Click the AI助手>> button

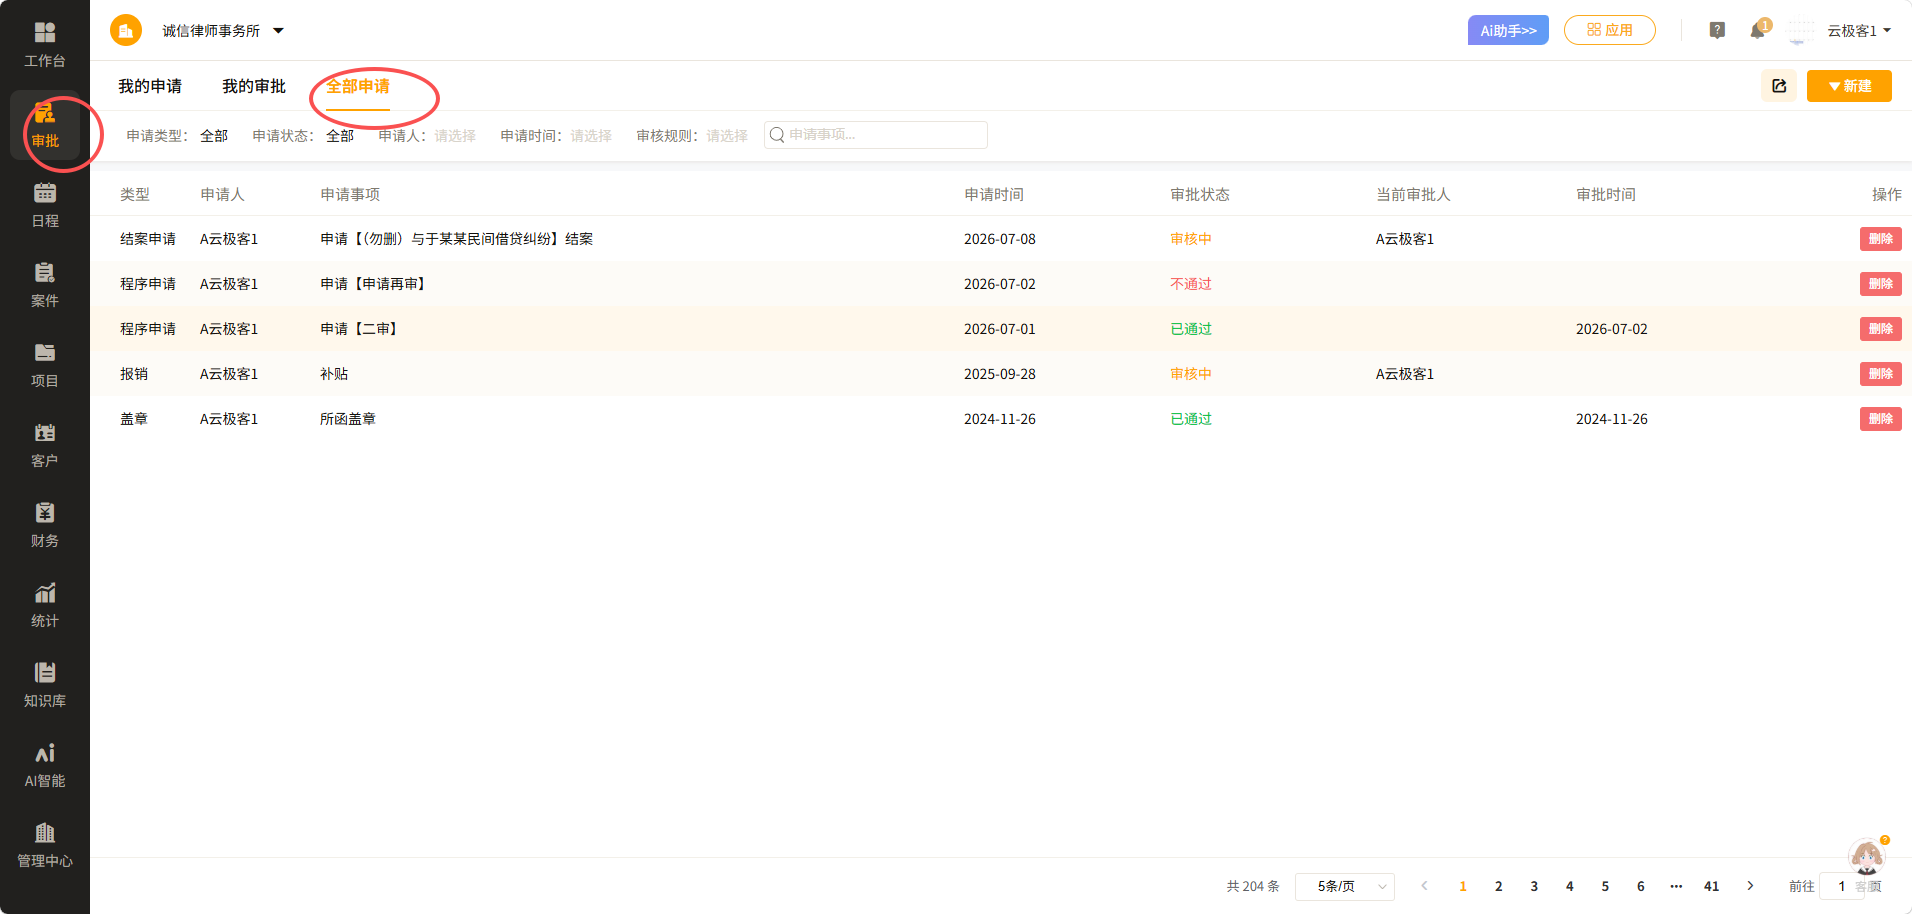1508,30
